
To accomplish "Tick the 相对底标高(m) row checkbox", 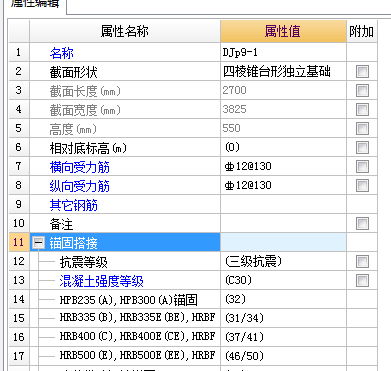I will (x=362, y=147).
